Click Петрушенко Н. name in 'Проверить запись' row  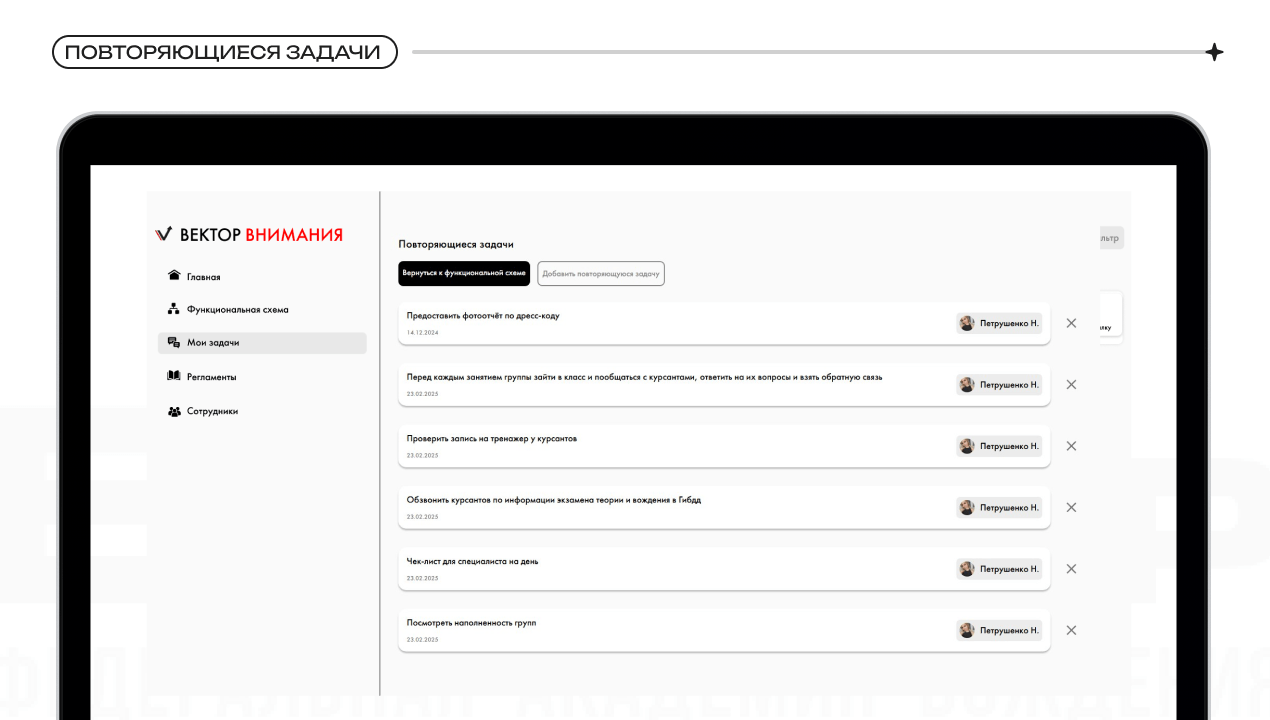(x=1009, y=446)
